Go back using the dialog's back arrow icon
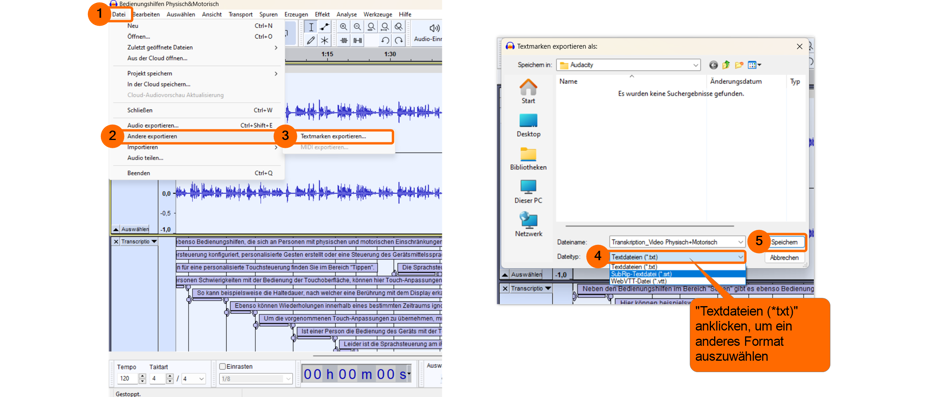The image size is (949, 397). click(713, 65)
